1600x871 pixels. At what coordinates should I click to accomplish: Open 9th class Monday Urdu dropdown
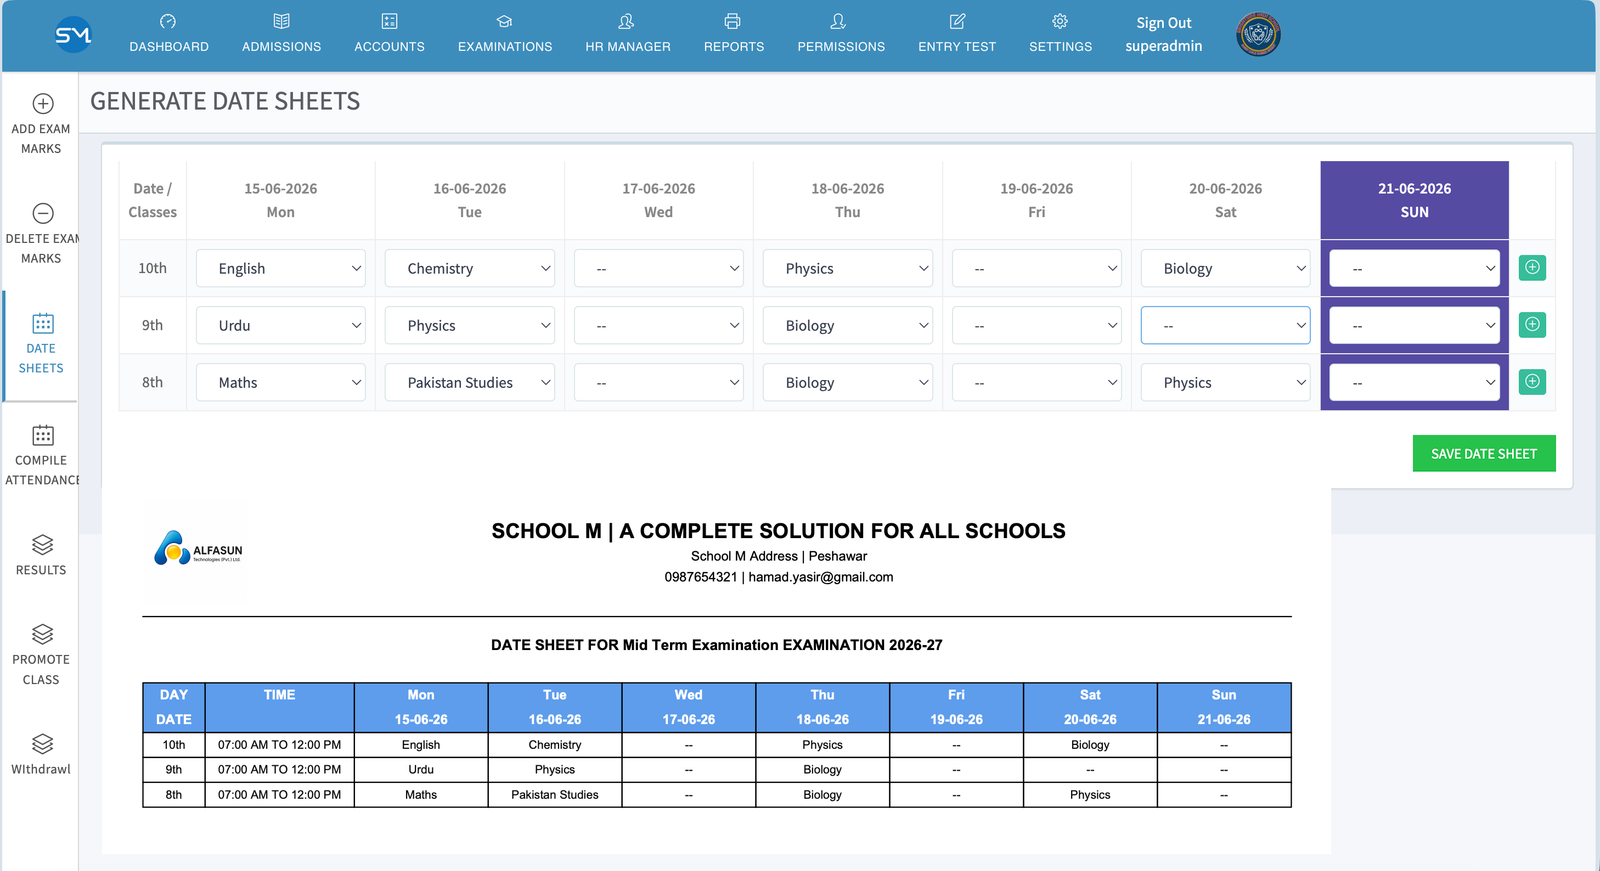click(x=281, y=325)
